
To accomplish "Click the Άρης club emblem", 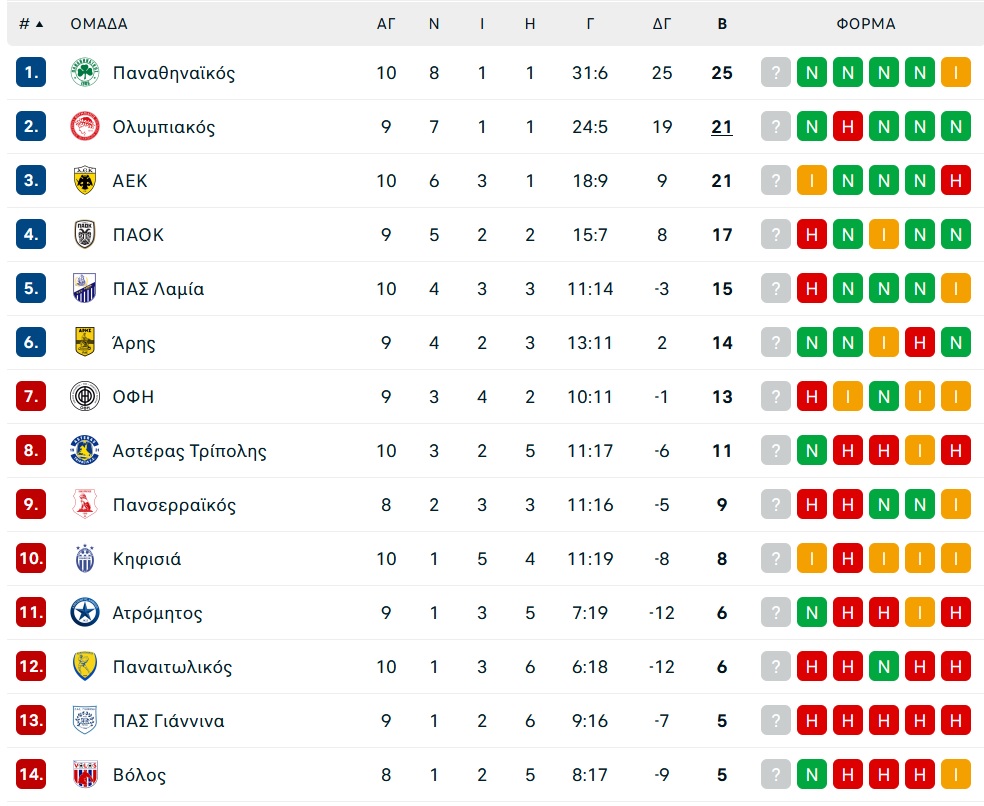I will [85, 343].
